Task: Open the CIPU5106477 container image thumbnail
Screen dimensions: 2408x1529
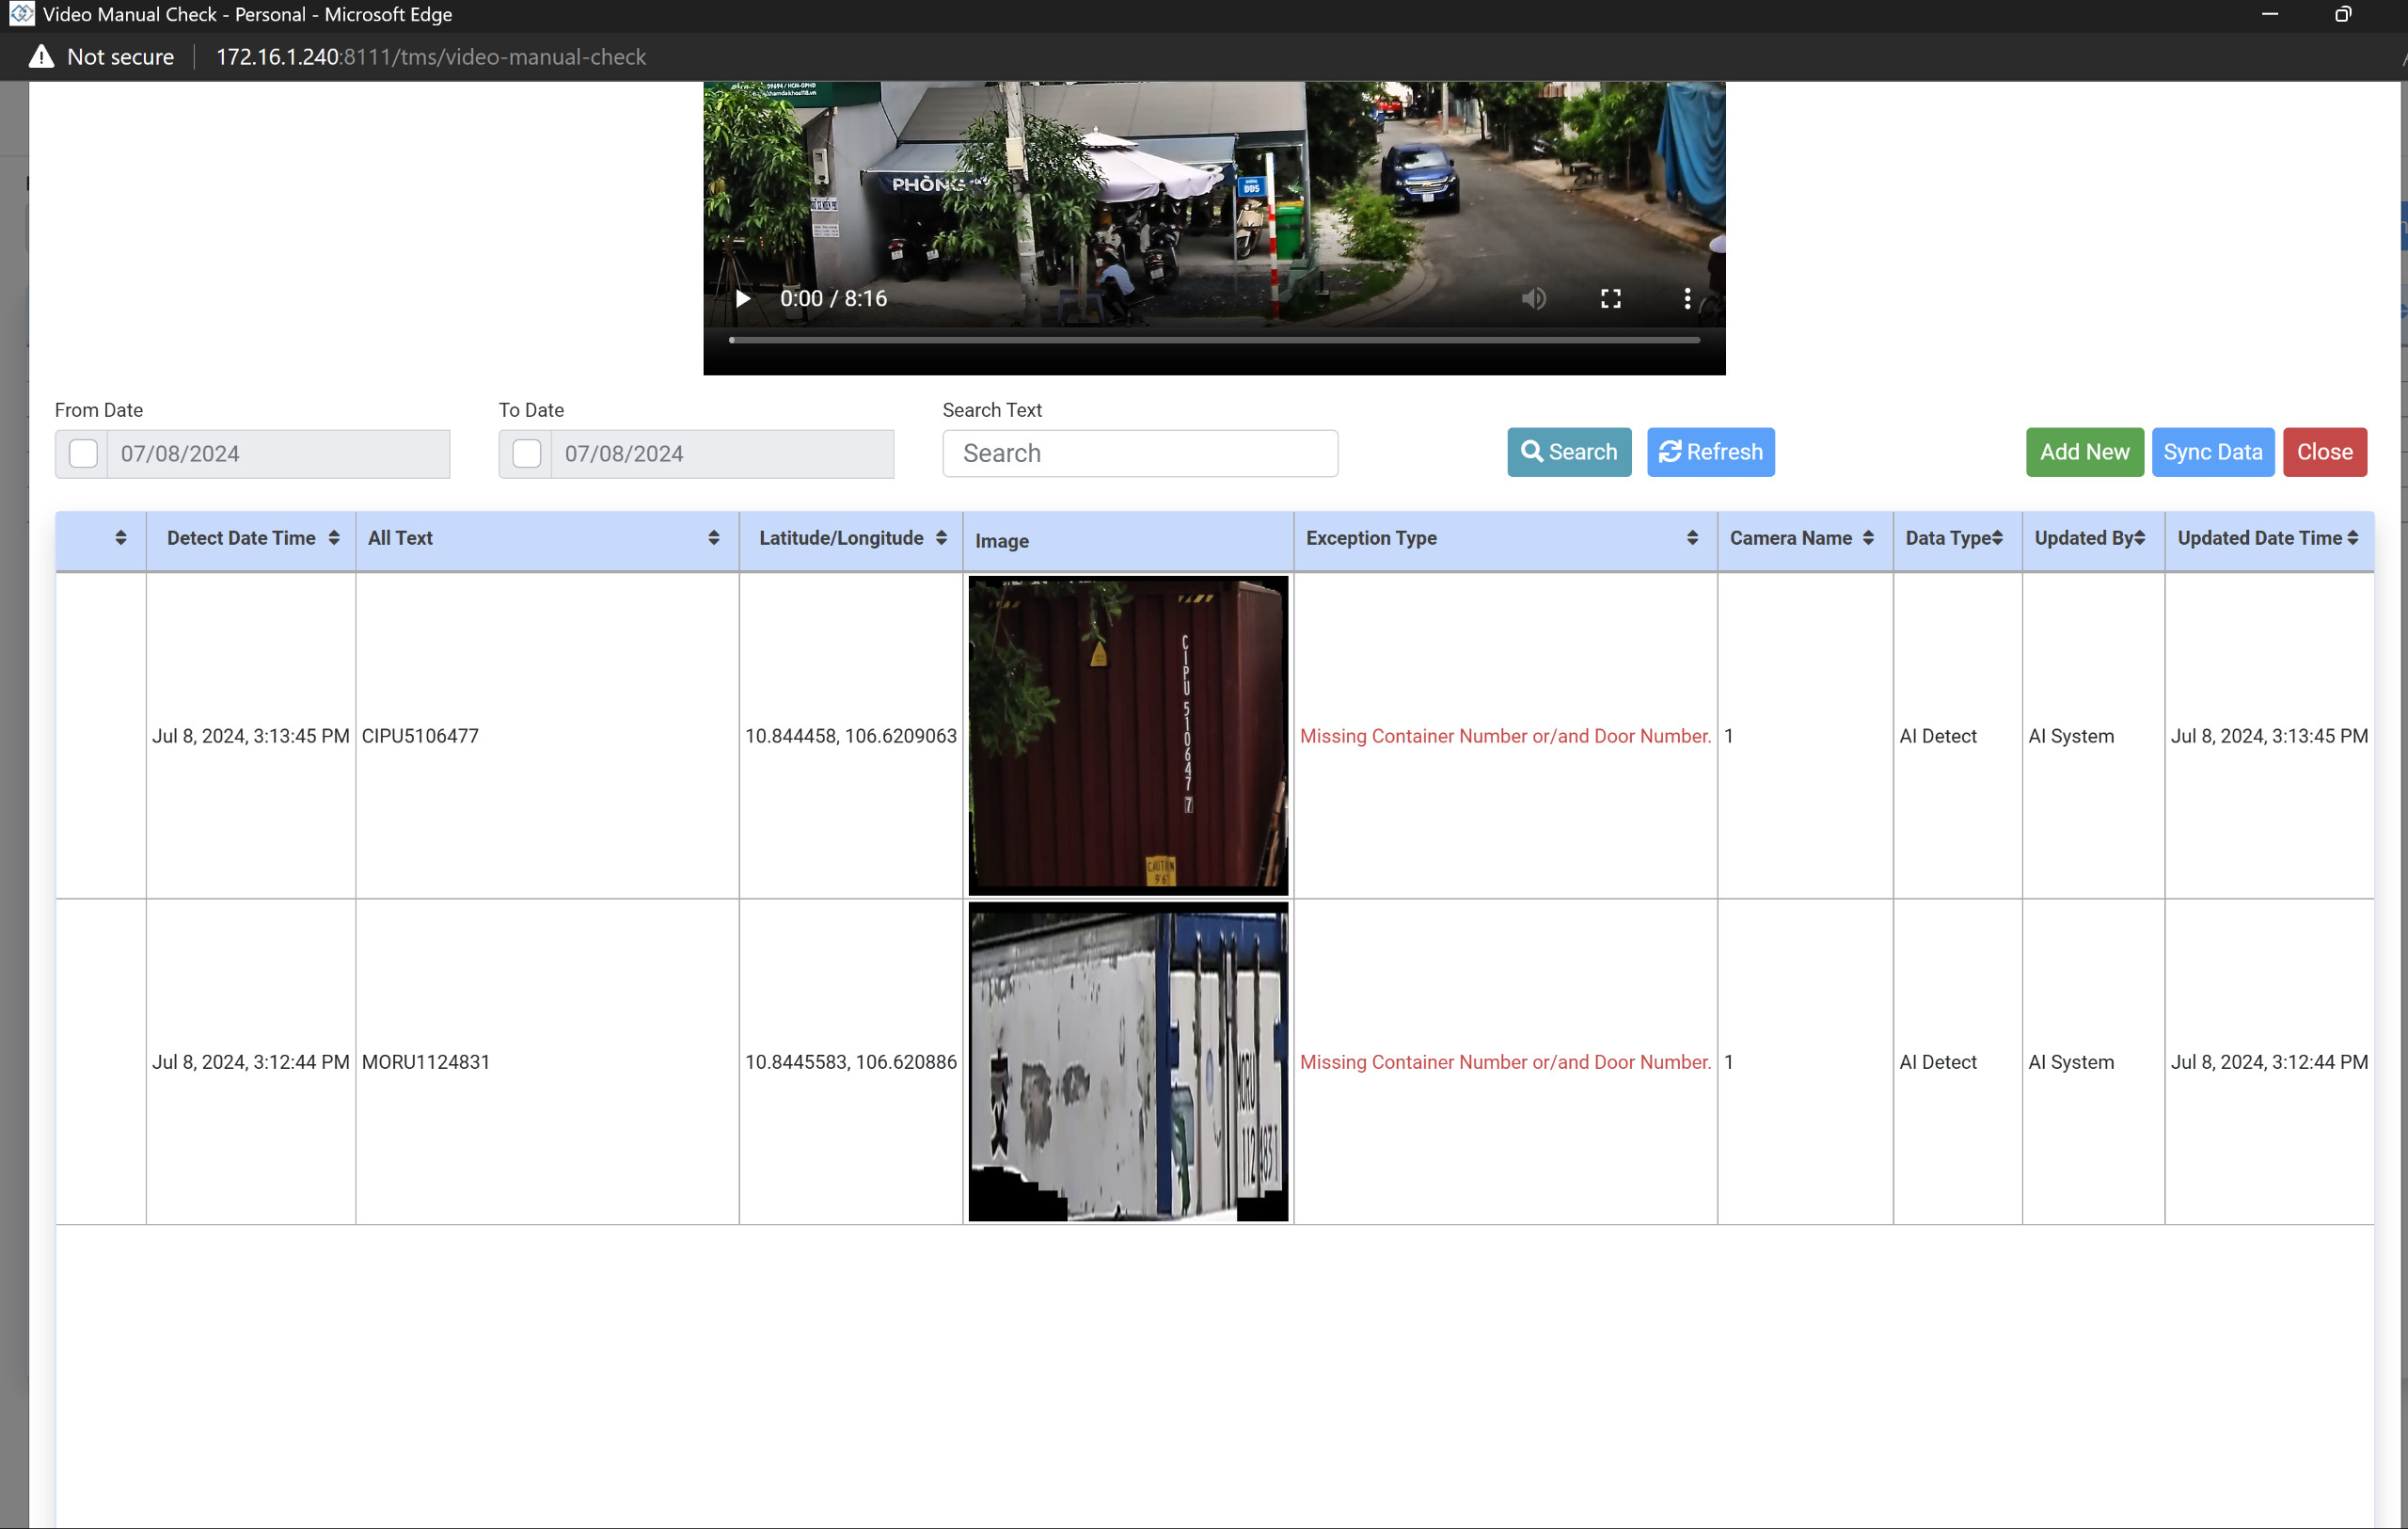Action: coord(1128,735)
